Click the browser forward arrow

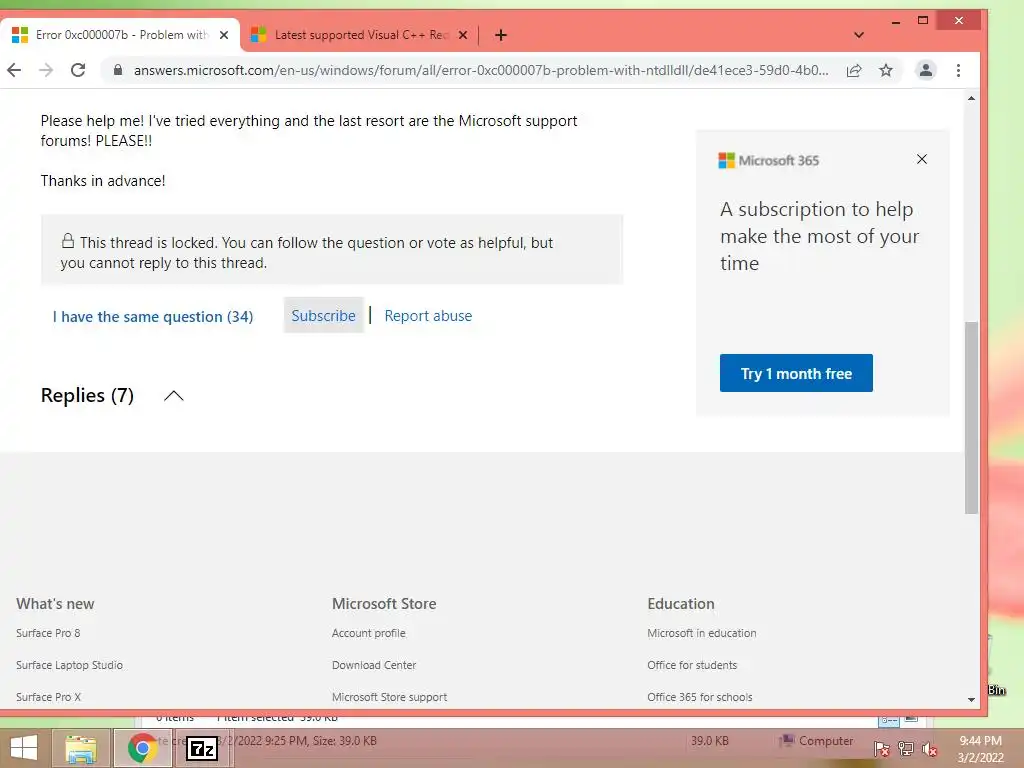coord(46,70)
